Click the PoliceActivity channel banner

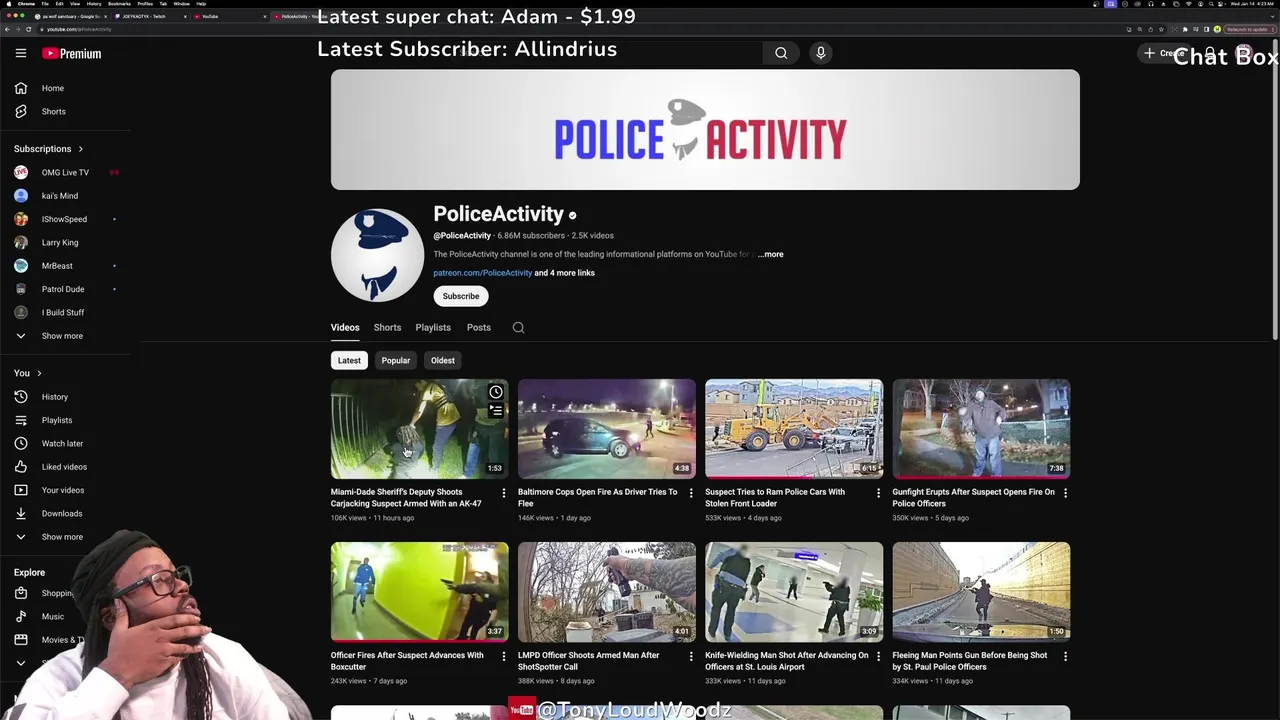coord(705,130)
